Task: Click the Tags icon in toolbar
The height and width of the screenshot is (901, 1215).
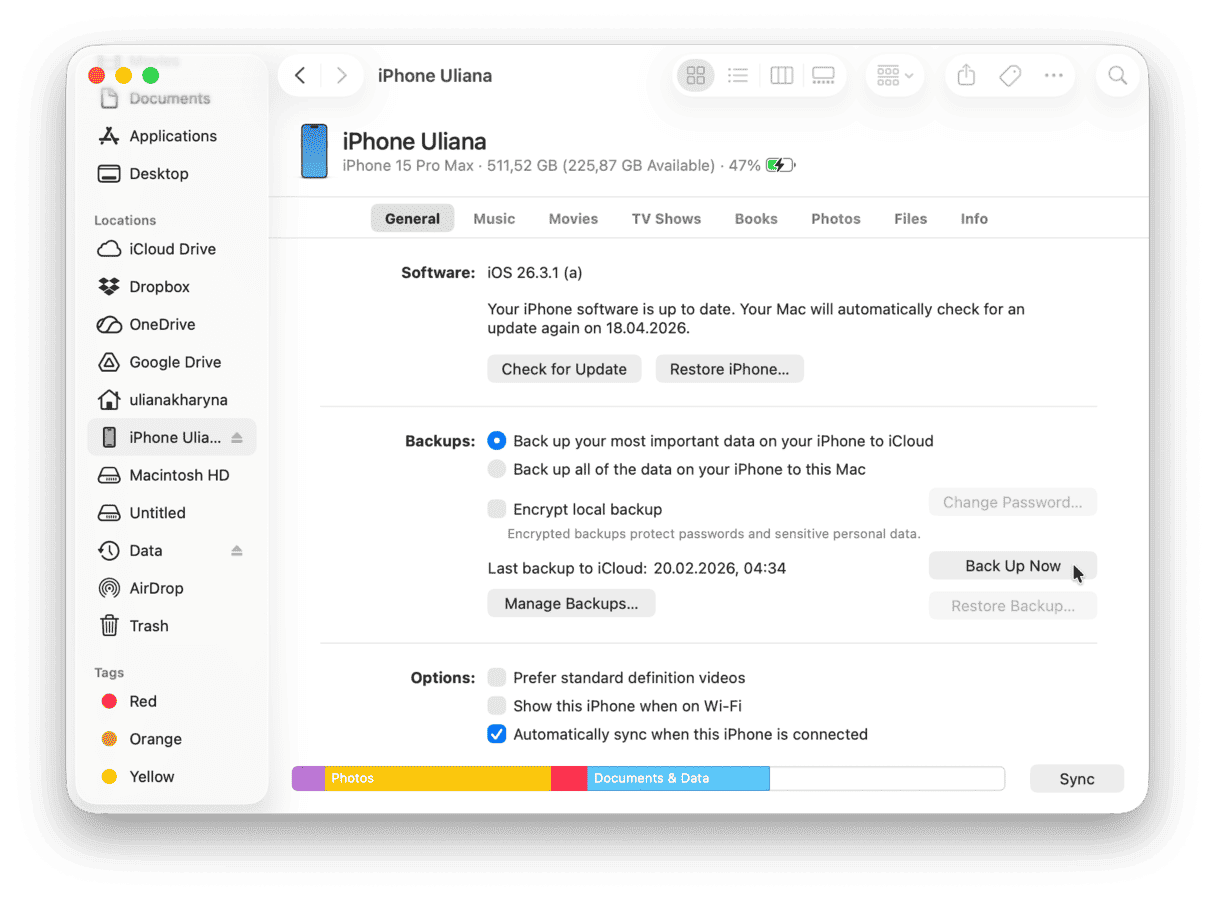Action: [1010, 76]
